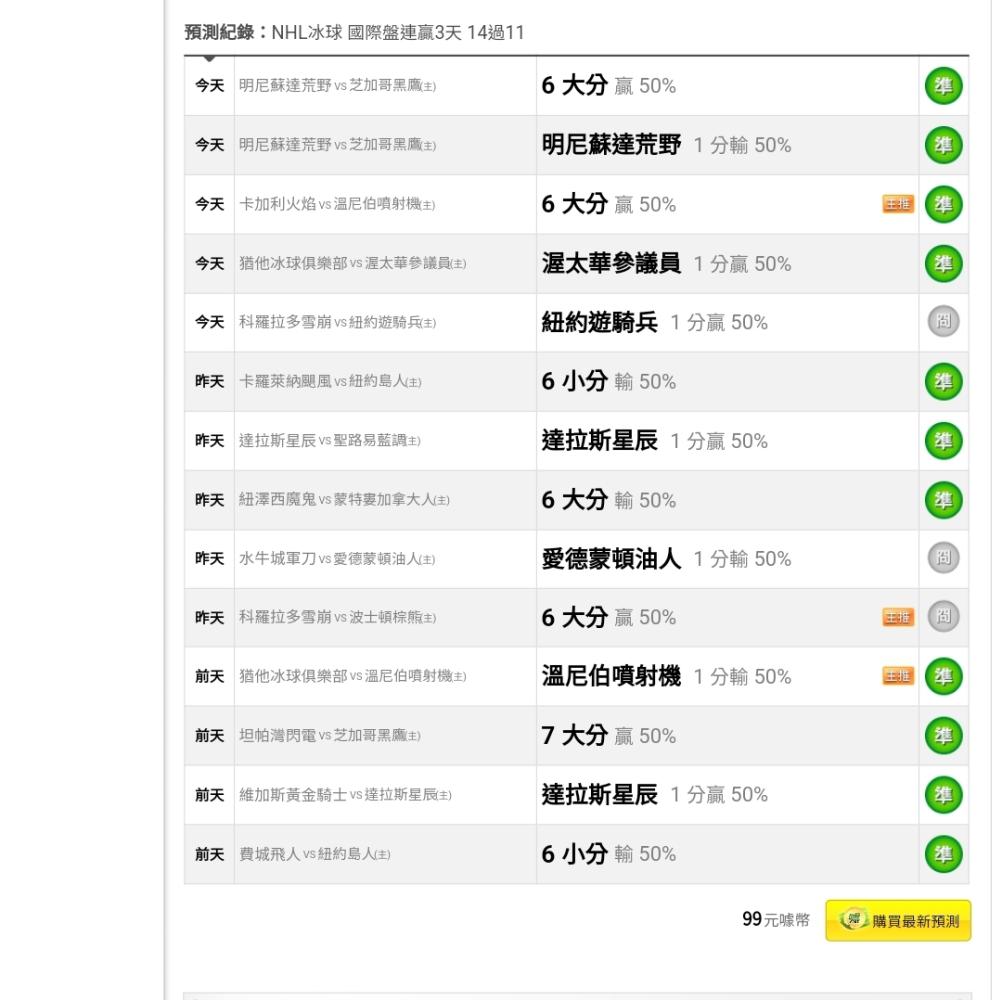The image size is (1002, 1000).
Task: Click green 準 badge in 明尼蘇達荒野 6 大分 row
Action: pyautogui.click(x=943, y=86)
